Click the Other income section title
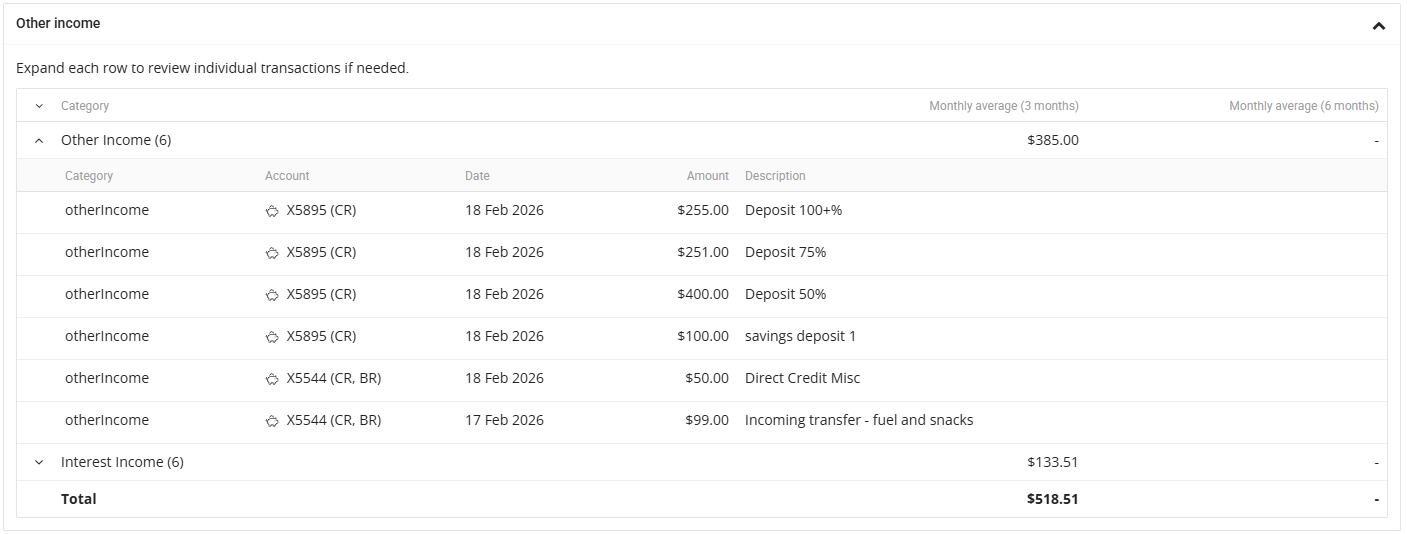This screenshot has height=534, width=1407. pos(58,23)
